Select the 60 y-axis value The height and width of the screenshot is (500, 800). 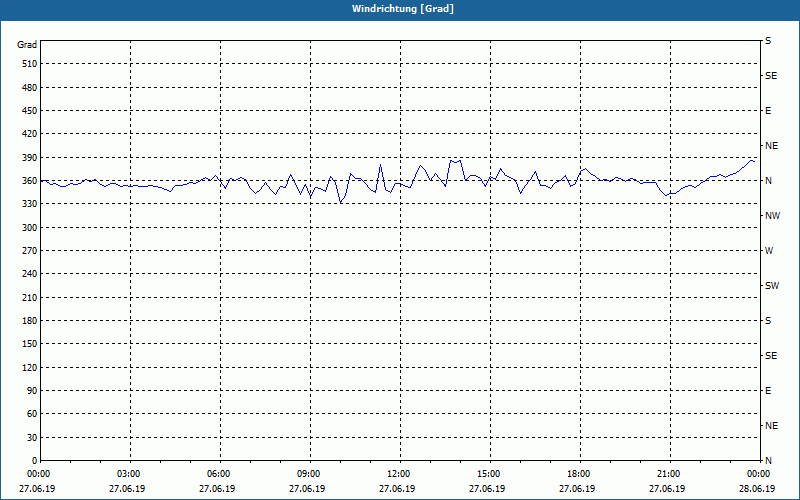(x=32, y=414)
